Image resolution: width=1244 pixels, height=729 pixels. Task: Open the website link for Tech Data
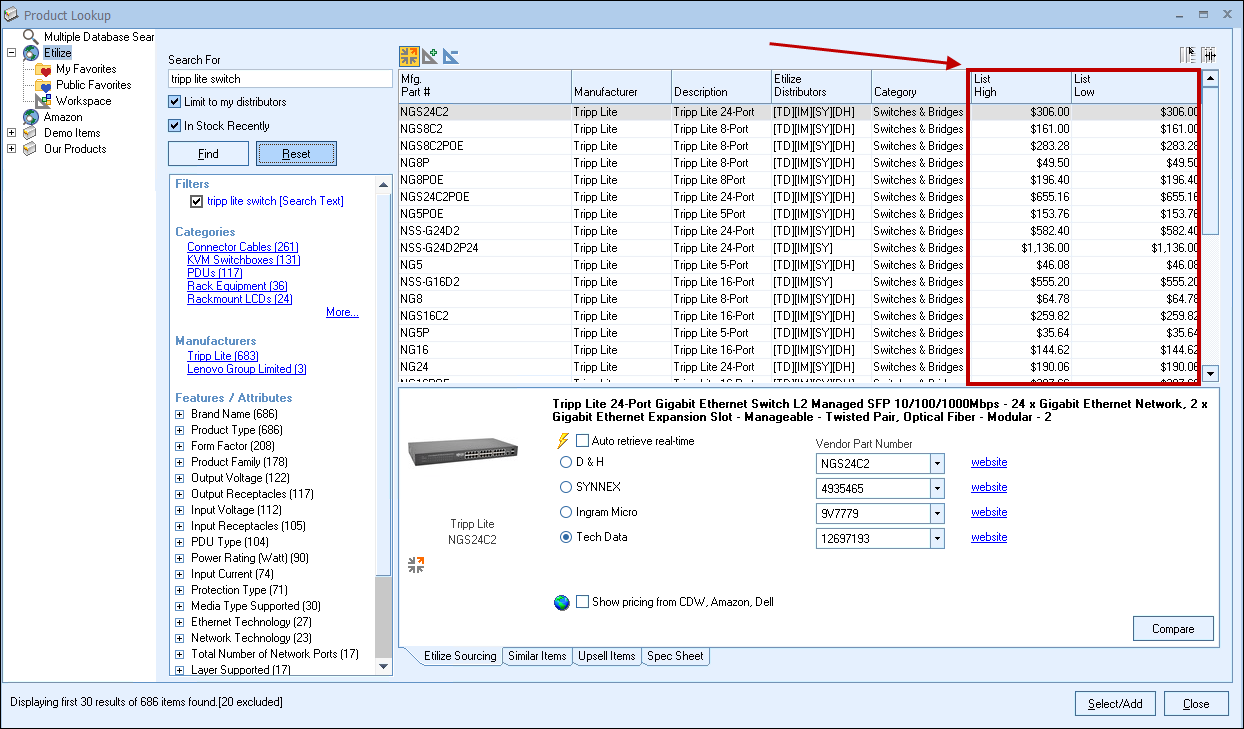point(989,537)
